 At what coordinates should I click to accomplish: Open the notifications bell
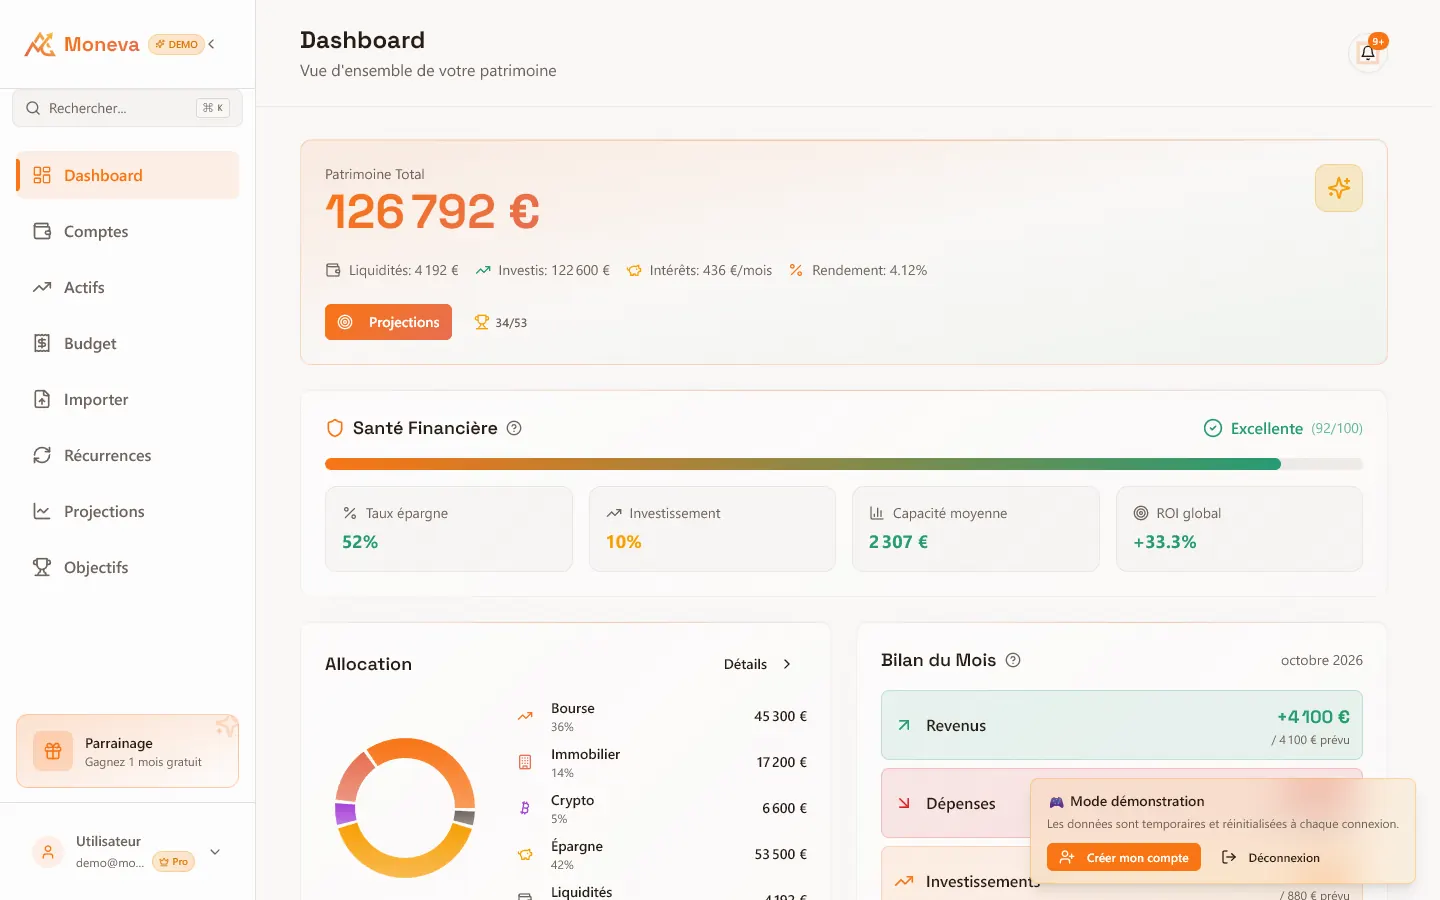point(1367,53)
